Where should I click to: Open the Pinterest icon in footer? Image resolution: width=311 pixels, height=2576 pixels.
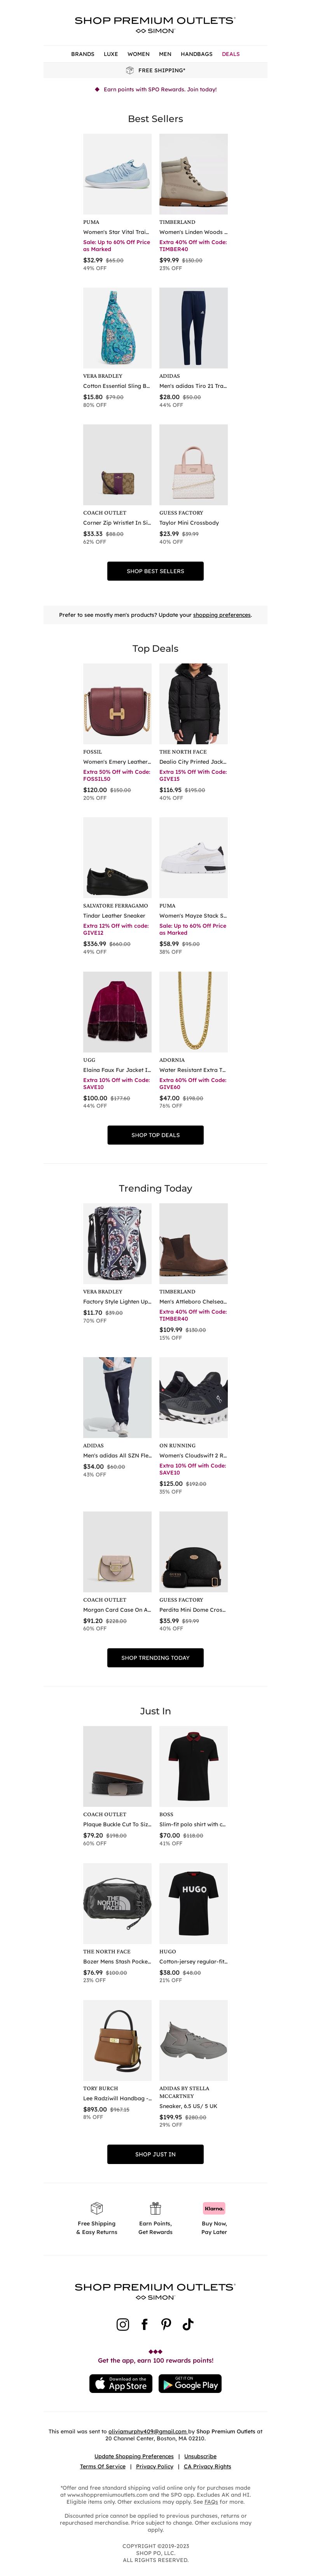(166, 2324)
